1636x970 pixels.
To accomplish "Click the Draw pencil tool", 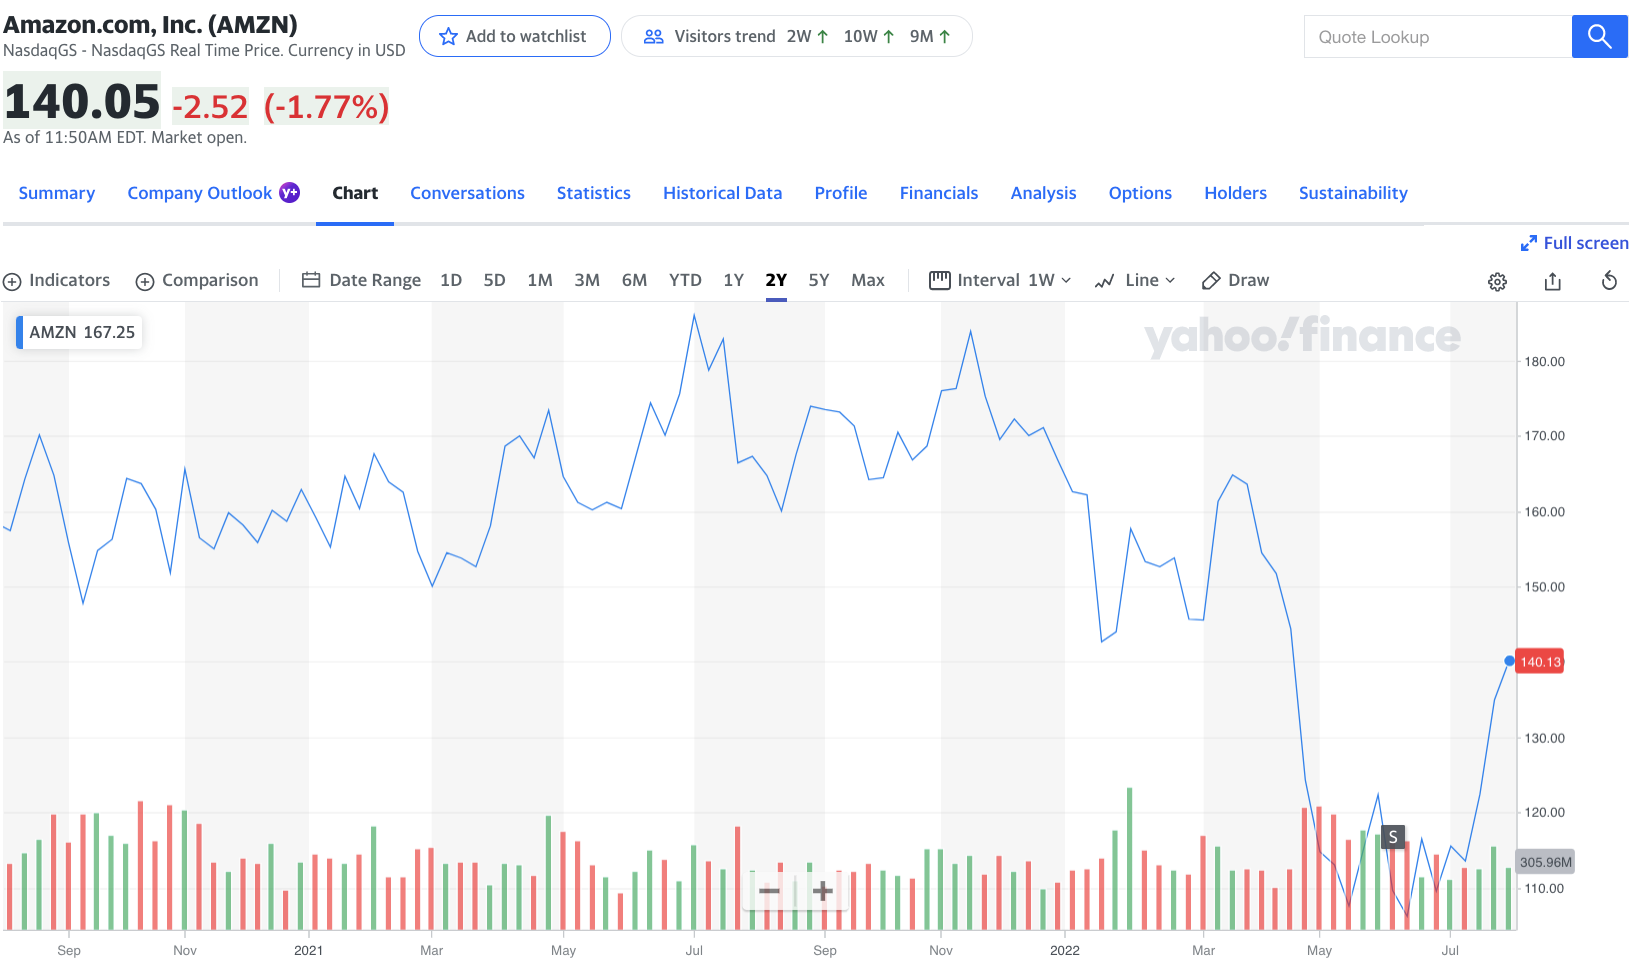I will tap(1235, 281).
